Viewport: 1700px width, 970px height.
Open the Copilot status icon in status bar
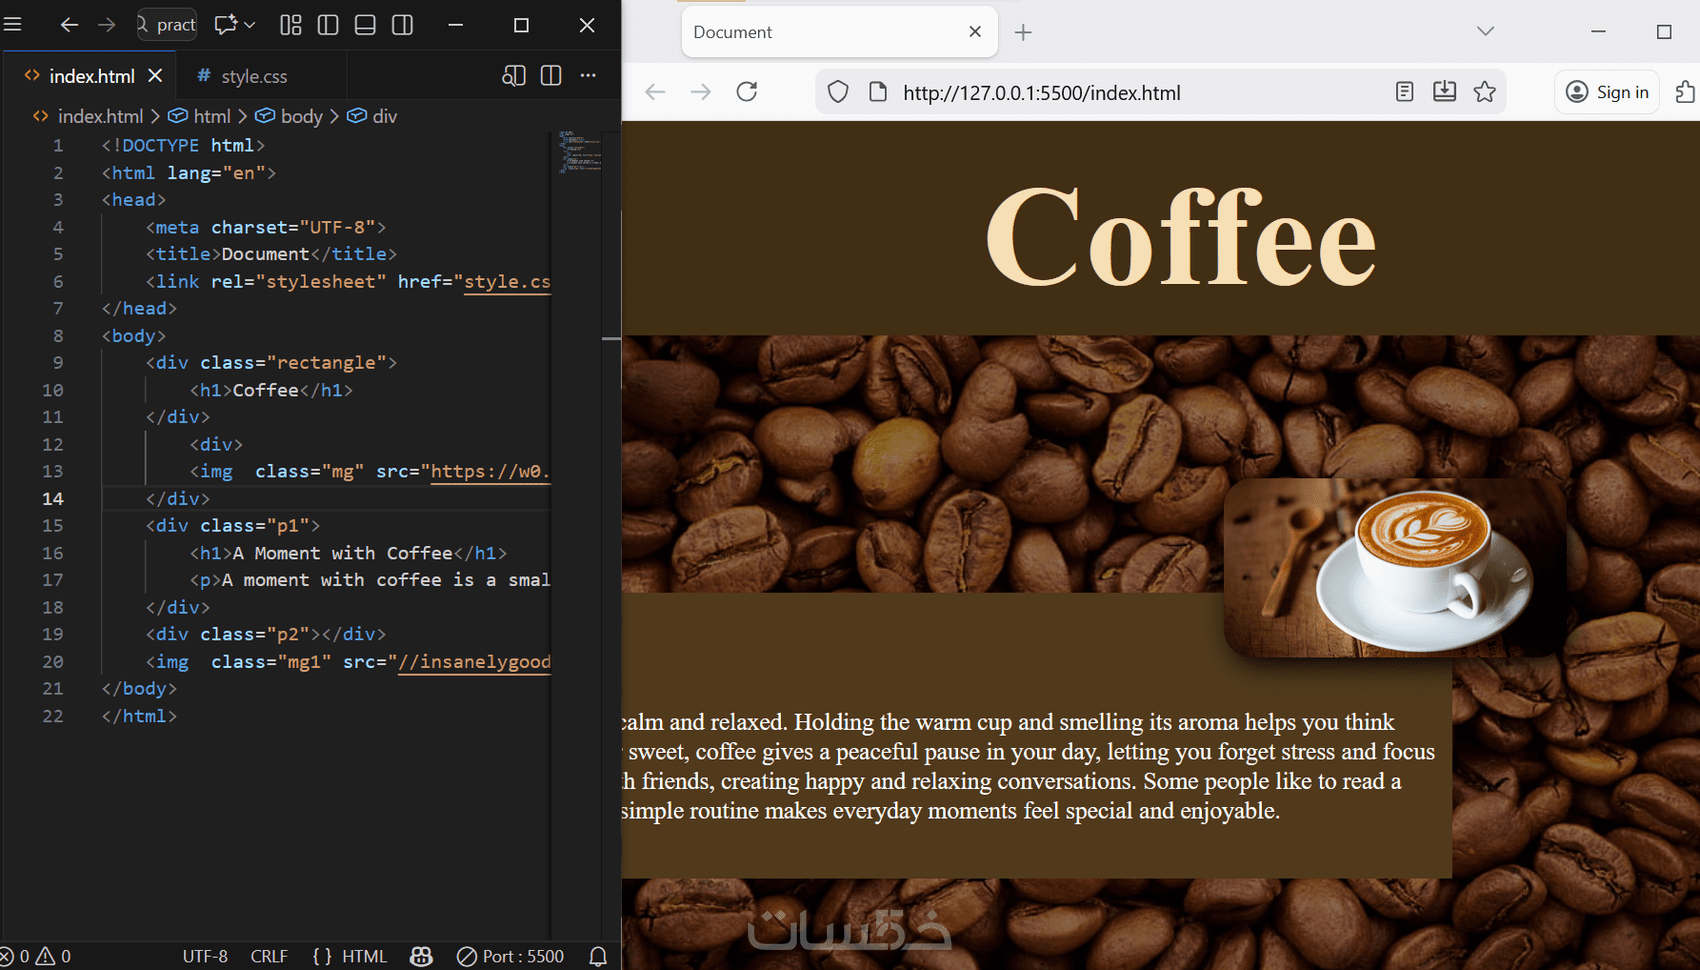(x=421, y=957)
